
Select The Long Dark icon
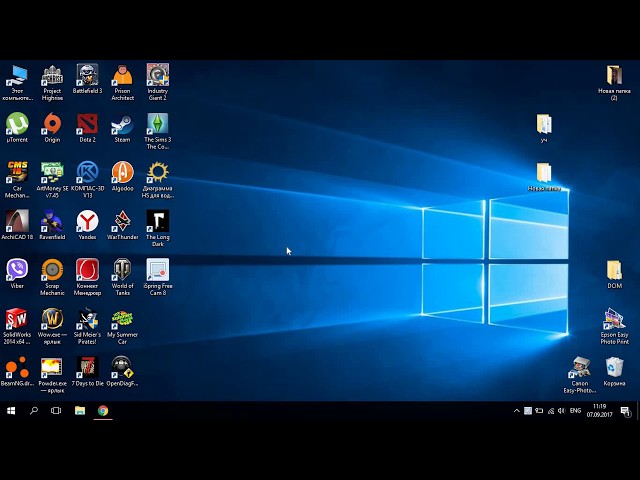[157, 220]
